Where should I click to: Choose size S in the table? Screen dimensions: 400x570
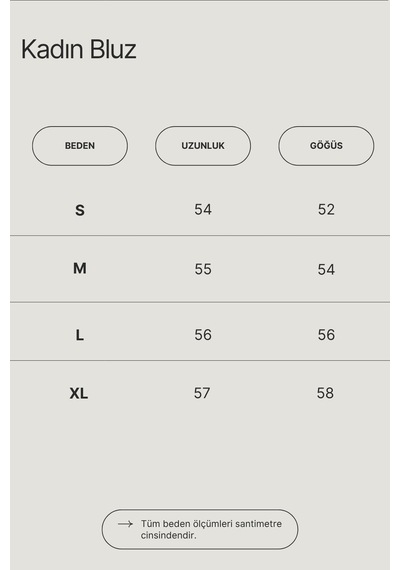click(80, 210)
